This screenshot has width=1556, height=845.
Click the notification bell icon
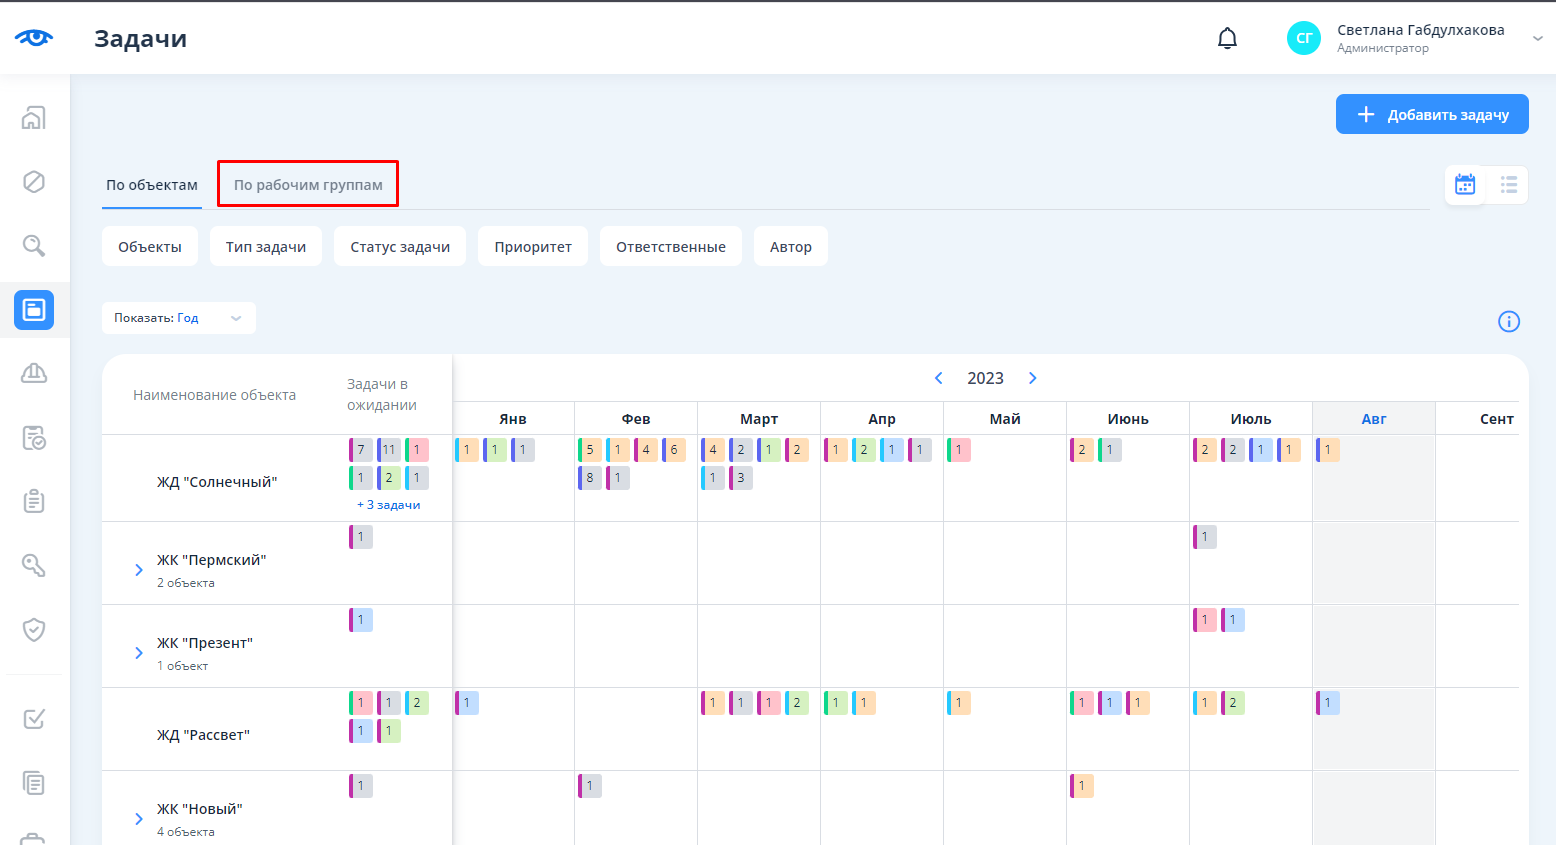click(x=1227, y=39)
